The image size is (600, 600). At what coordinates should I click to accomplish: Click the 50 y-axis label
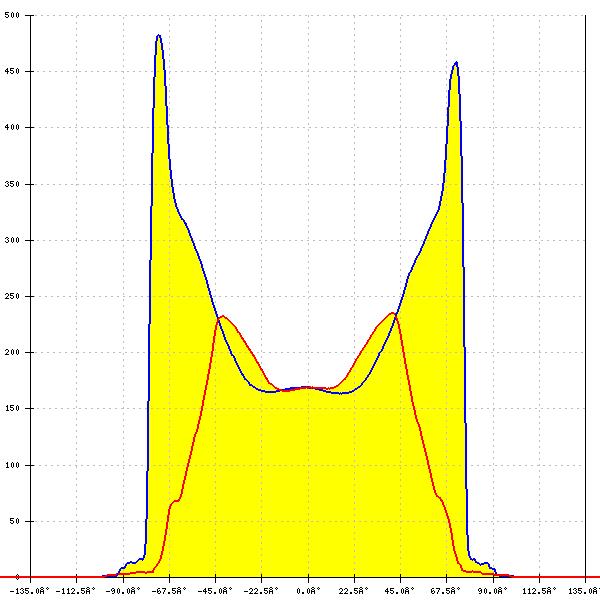pos(14,522)
